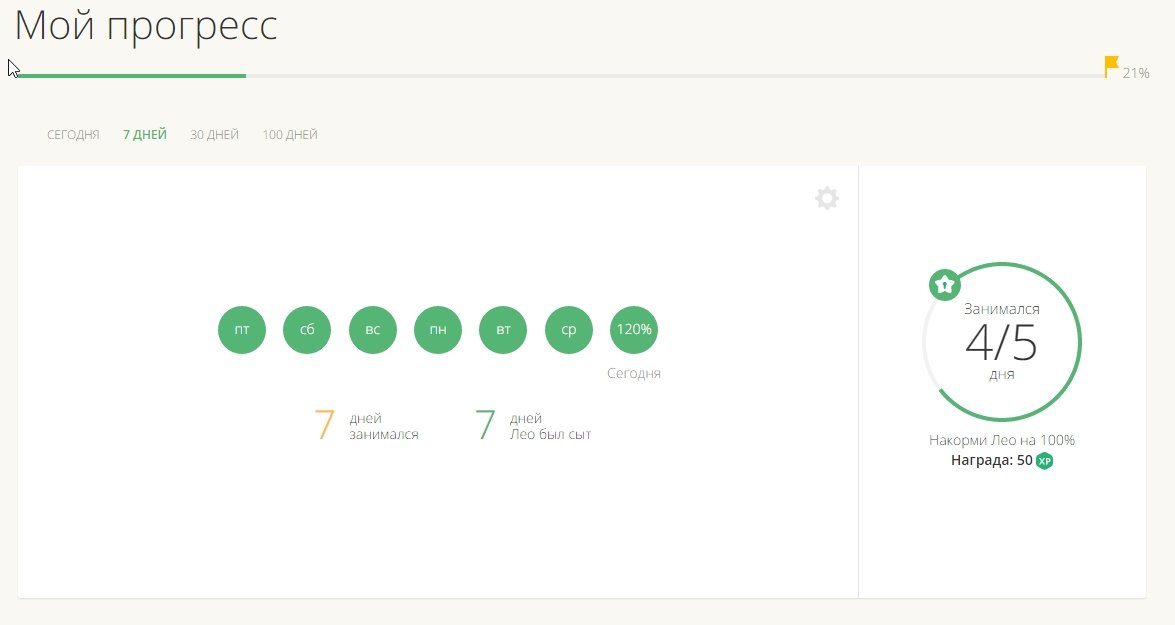Viewport: 1175px width, 625px height.
Task: Click the yellow goal flag icon
Action: tap(1111, 67)
